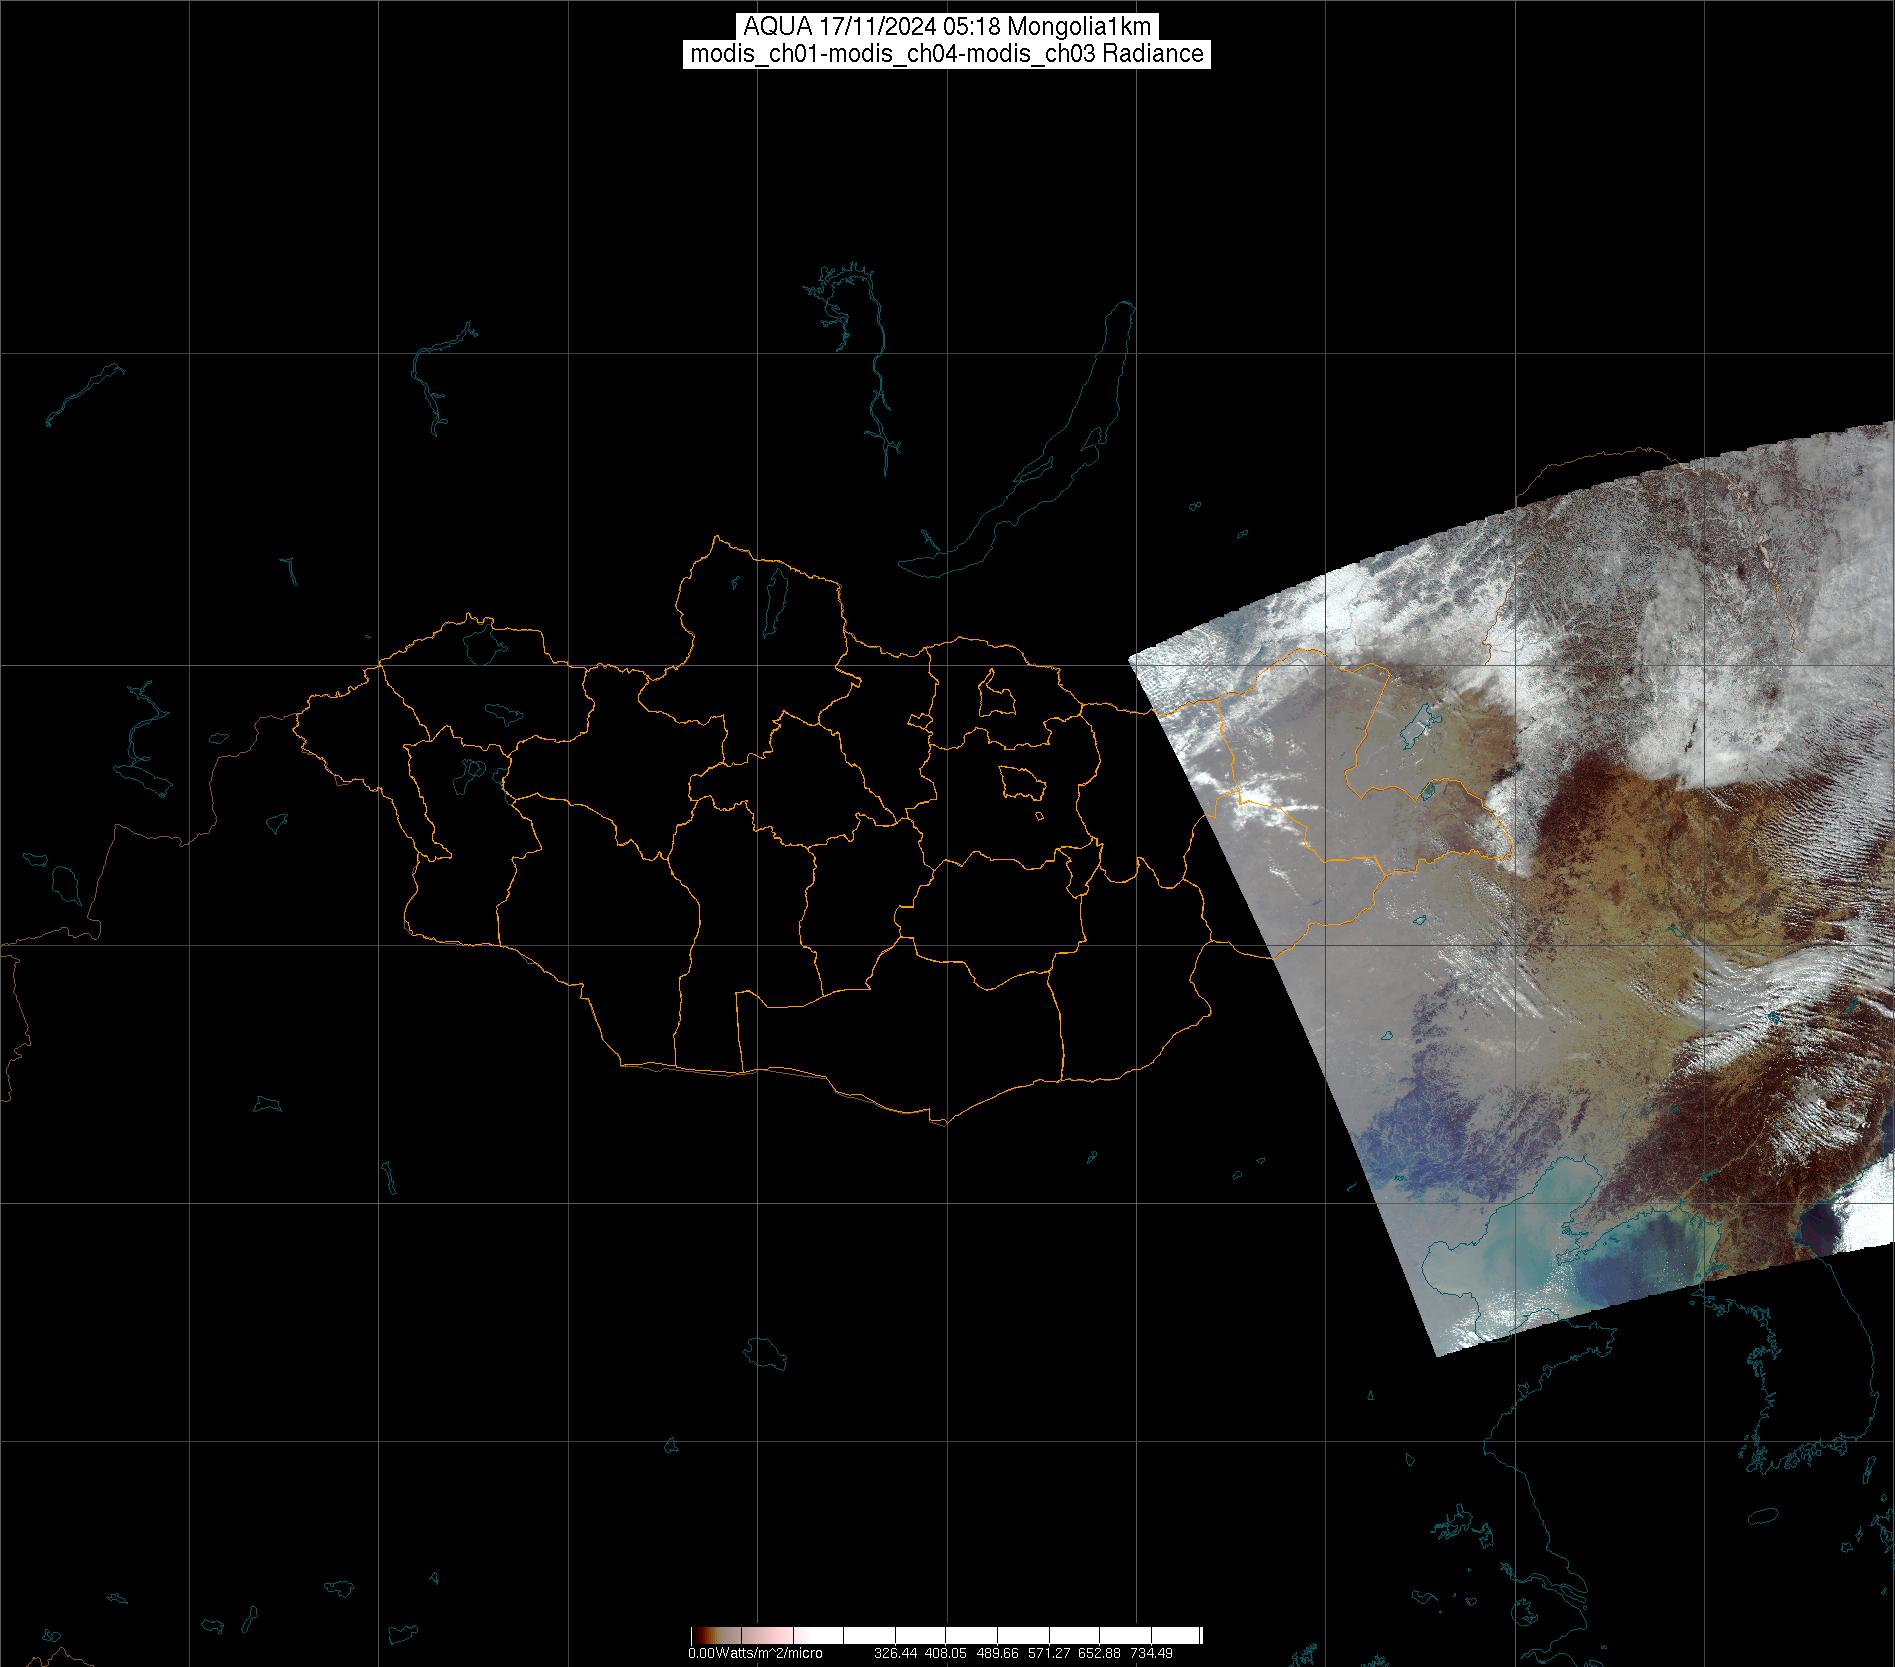
Task: Click the elongated lake in northern Mongolia
Action: point(775,595)
